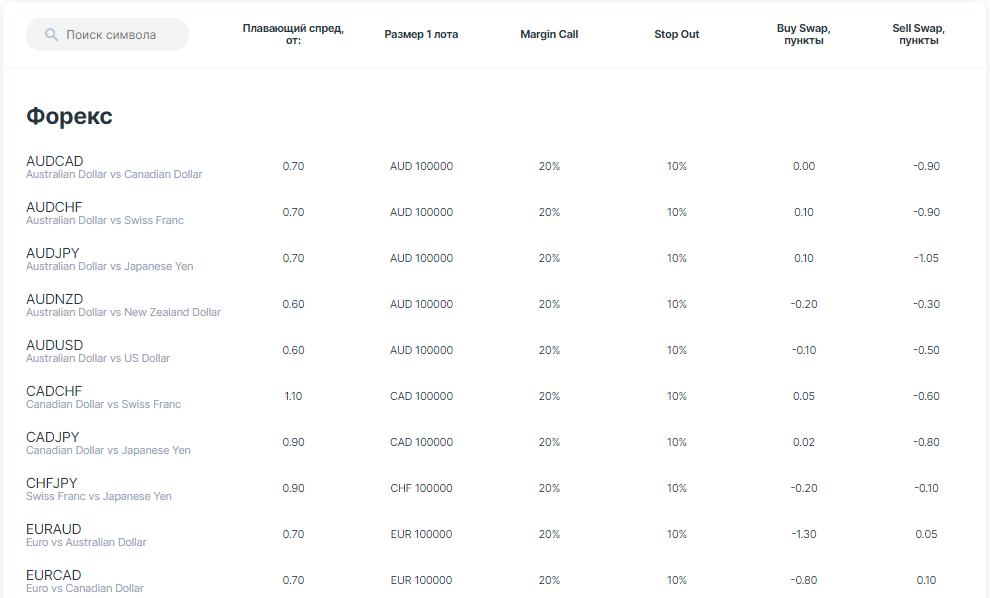The width and height of the screenshot is (990, 598).
Task: Select the EURAUD symbol row
Action: pyautogui.click(x=54, y=529)
